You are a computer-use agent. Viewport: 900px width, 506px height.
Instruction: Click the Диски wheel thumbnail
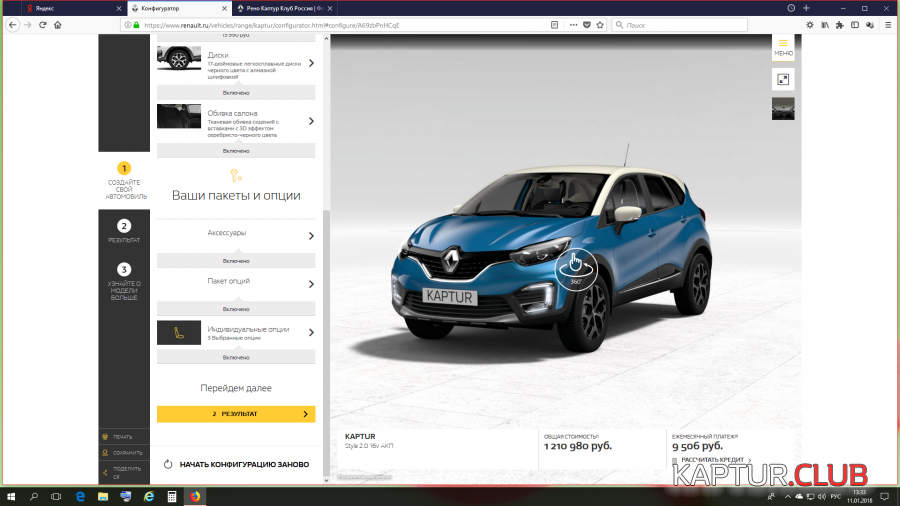(179, 58)
